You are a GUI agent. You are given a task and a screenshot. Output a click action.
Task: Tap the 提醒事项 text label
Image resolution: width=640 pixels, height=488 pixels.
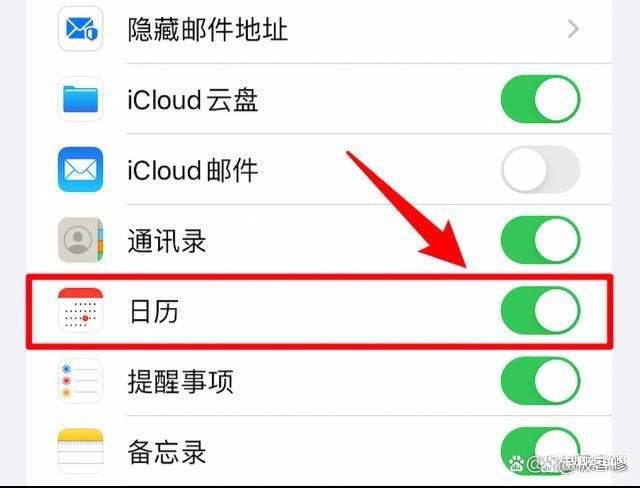[x=180, y=382]
